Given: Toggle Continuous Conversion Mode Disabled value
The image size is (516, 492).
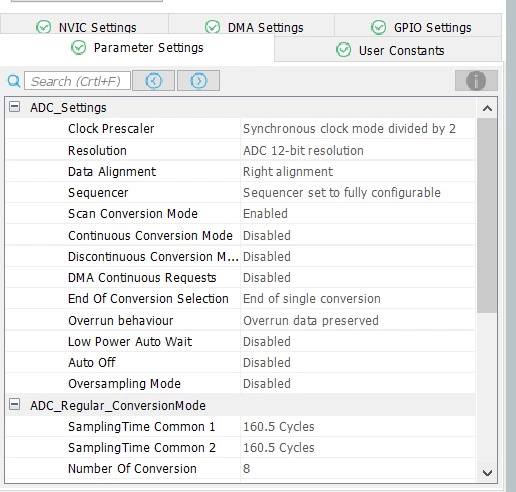Looking at the screenshot, I should (x=358, y=236).
